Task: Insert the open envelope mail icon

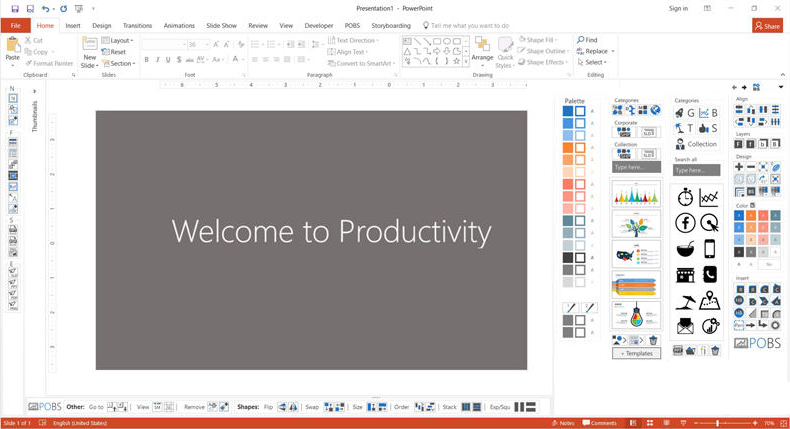Action: 685,326
